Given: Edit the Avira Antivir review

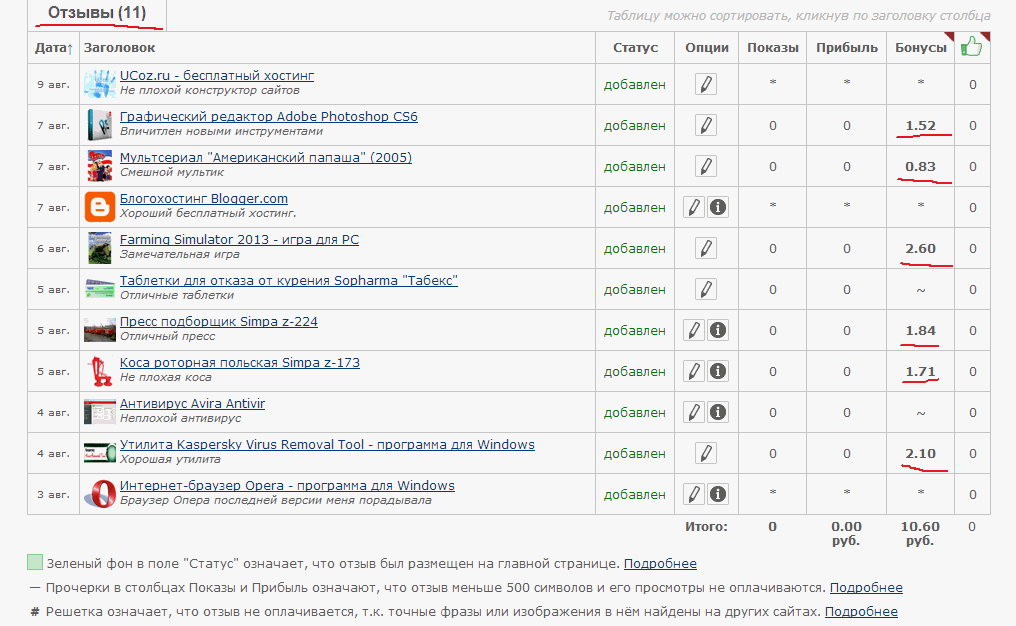Looking at the screenshot, I should 694,412.
